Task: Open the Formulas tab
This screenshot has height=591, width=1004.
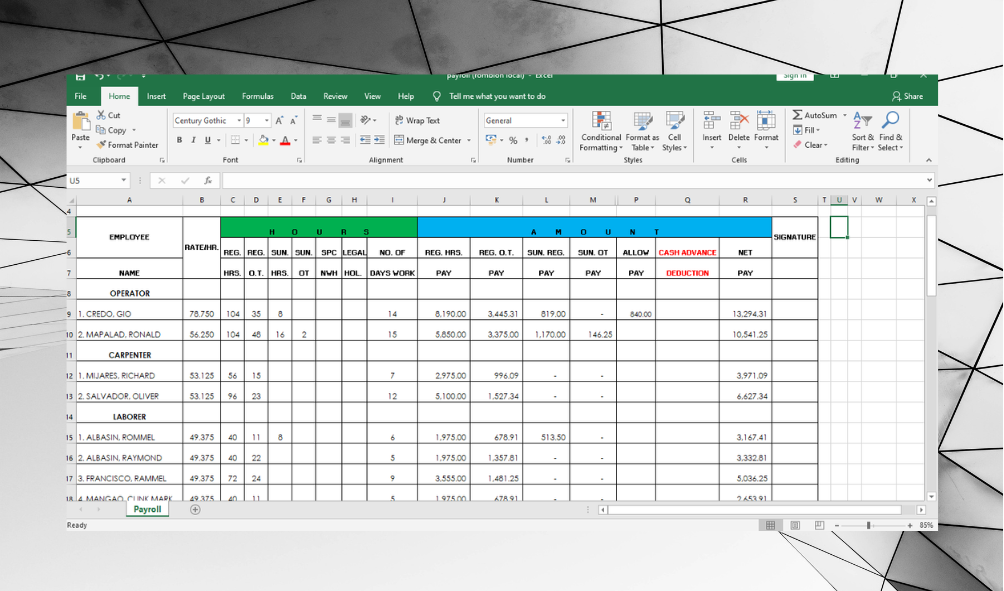Action: [x=257, y=96]
